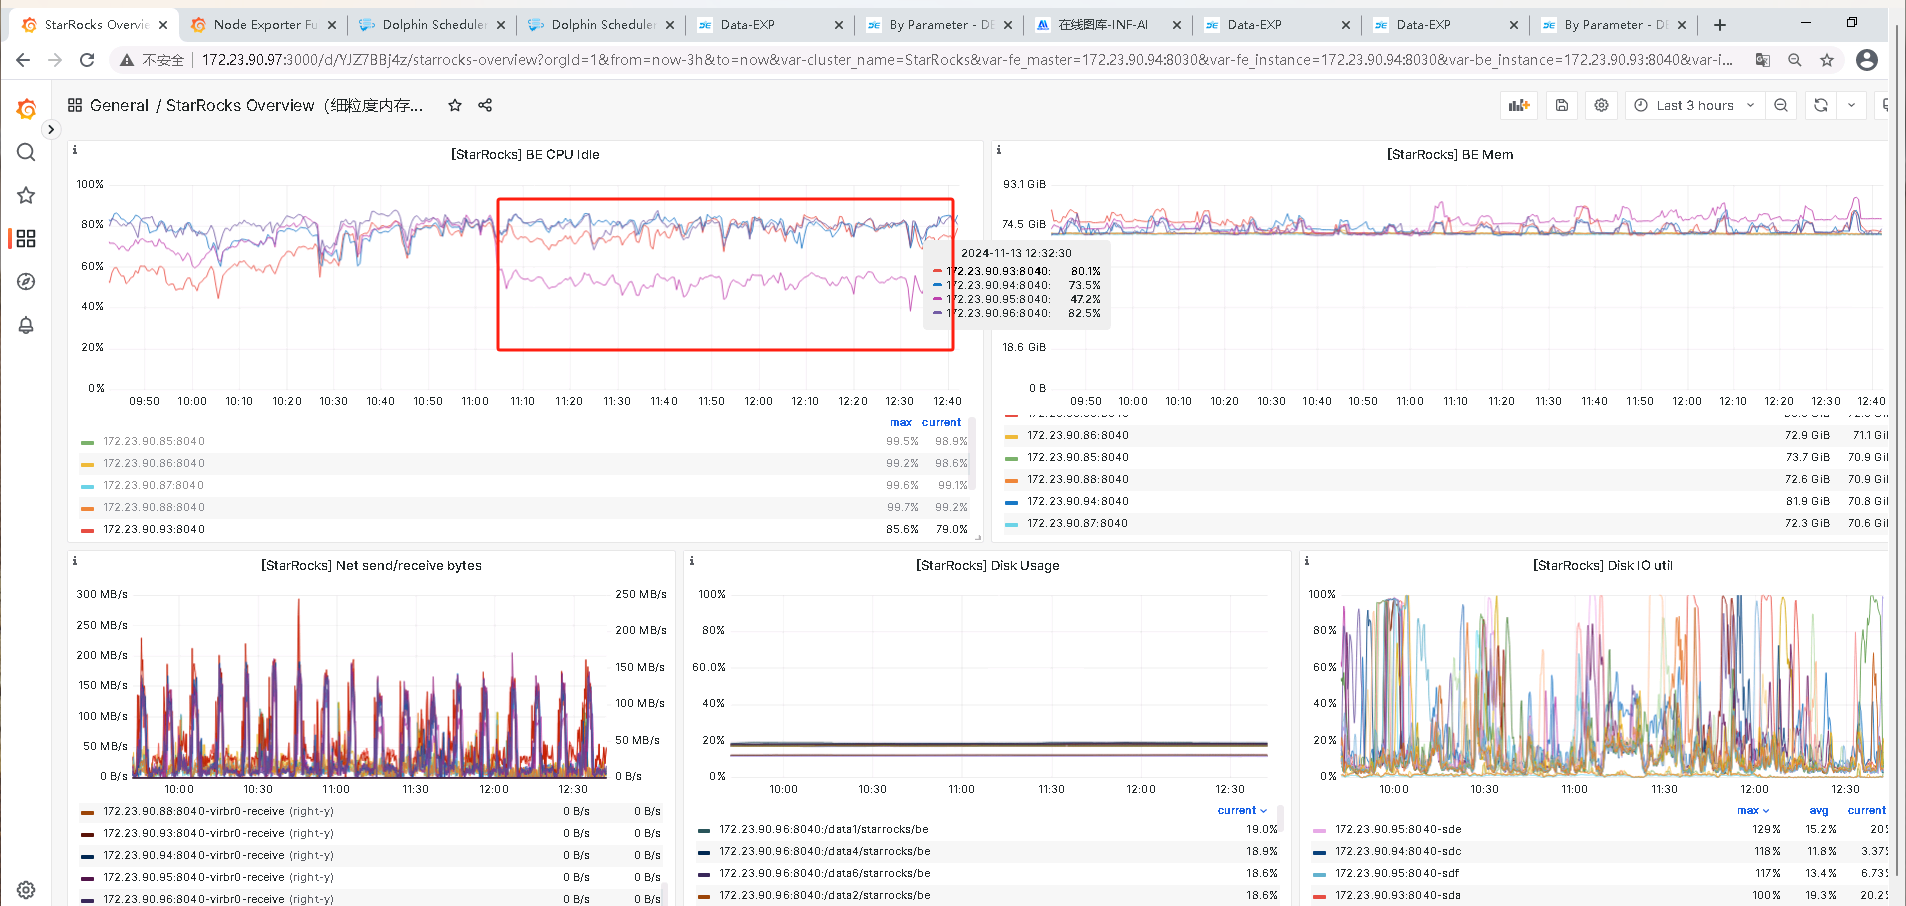Open Disk IO util panel menu

[x=1602, y=565]
